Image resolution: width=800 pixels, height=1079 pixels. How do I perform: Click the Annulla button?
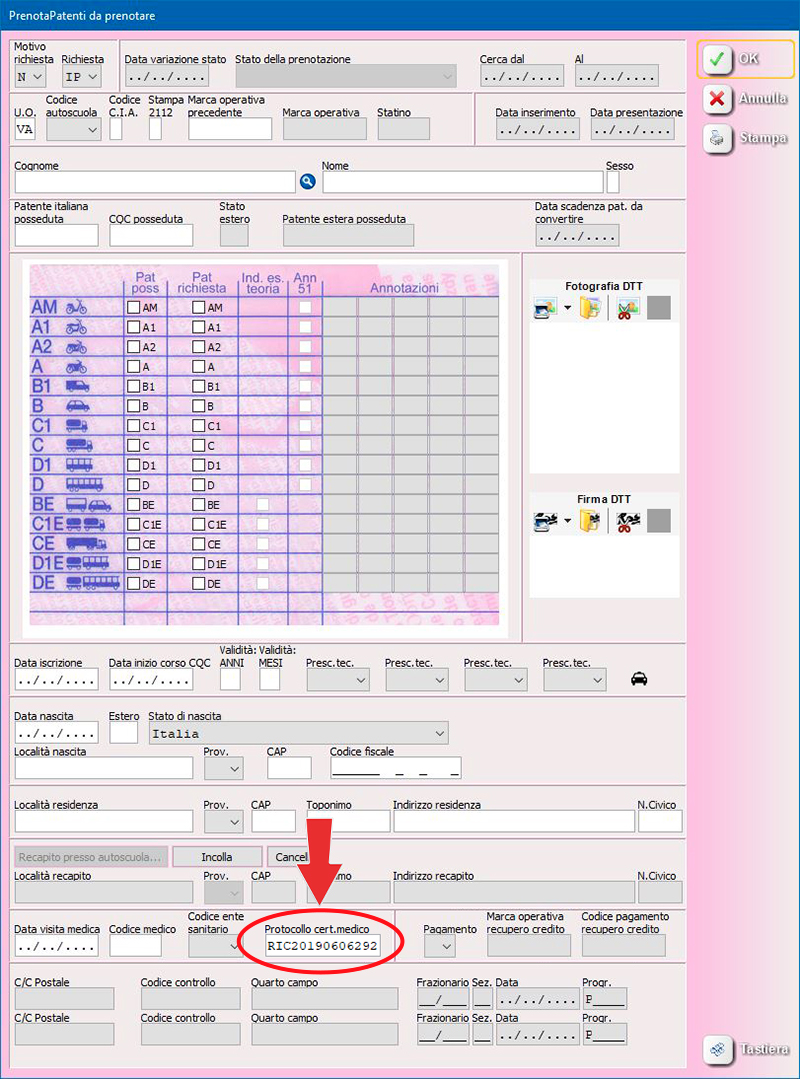tap(745, 99)
